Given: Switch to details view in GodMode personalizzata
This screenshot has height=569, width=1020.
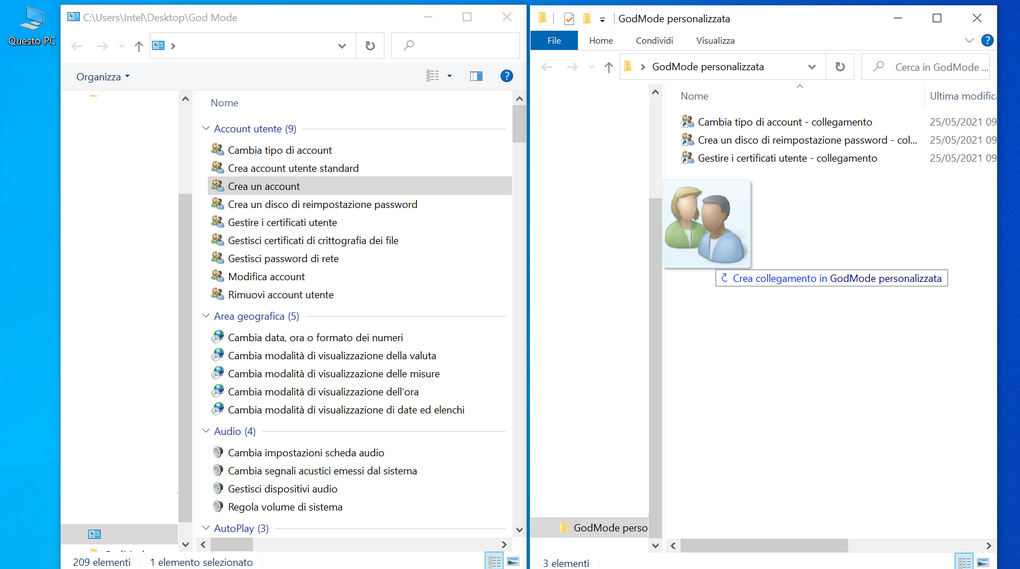Looking at the screenshot, I should click(x=963, y=562).
